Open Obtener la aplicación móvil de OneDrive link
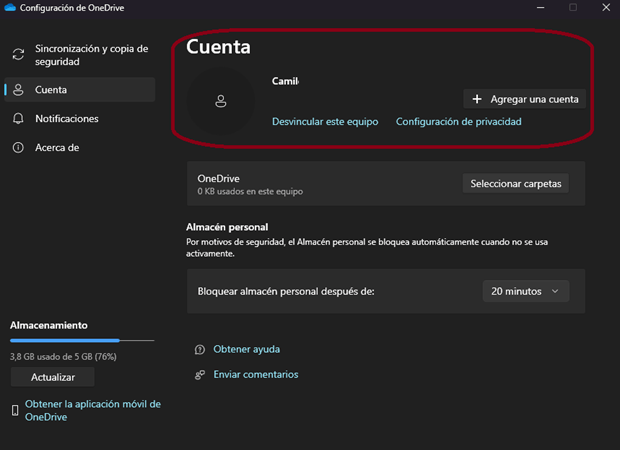This screenshot has width=620, height=450. point(93,410)
